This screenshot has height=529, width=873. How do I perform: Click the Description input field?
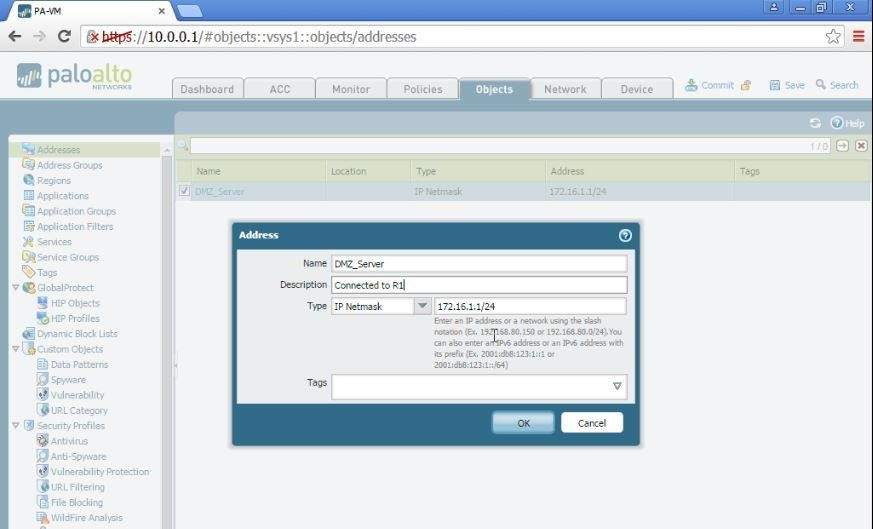pos(479,285)
